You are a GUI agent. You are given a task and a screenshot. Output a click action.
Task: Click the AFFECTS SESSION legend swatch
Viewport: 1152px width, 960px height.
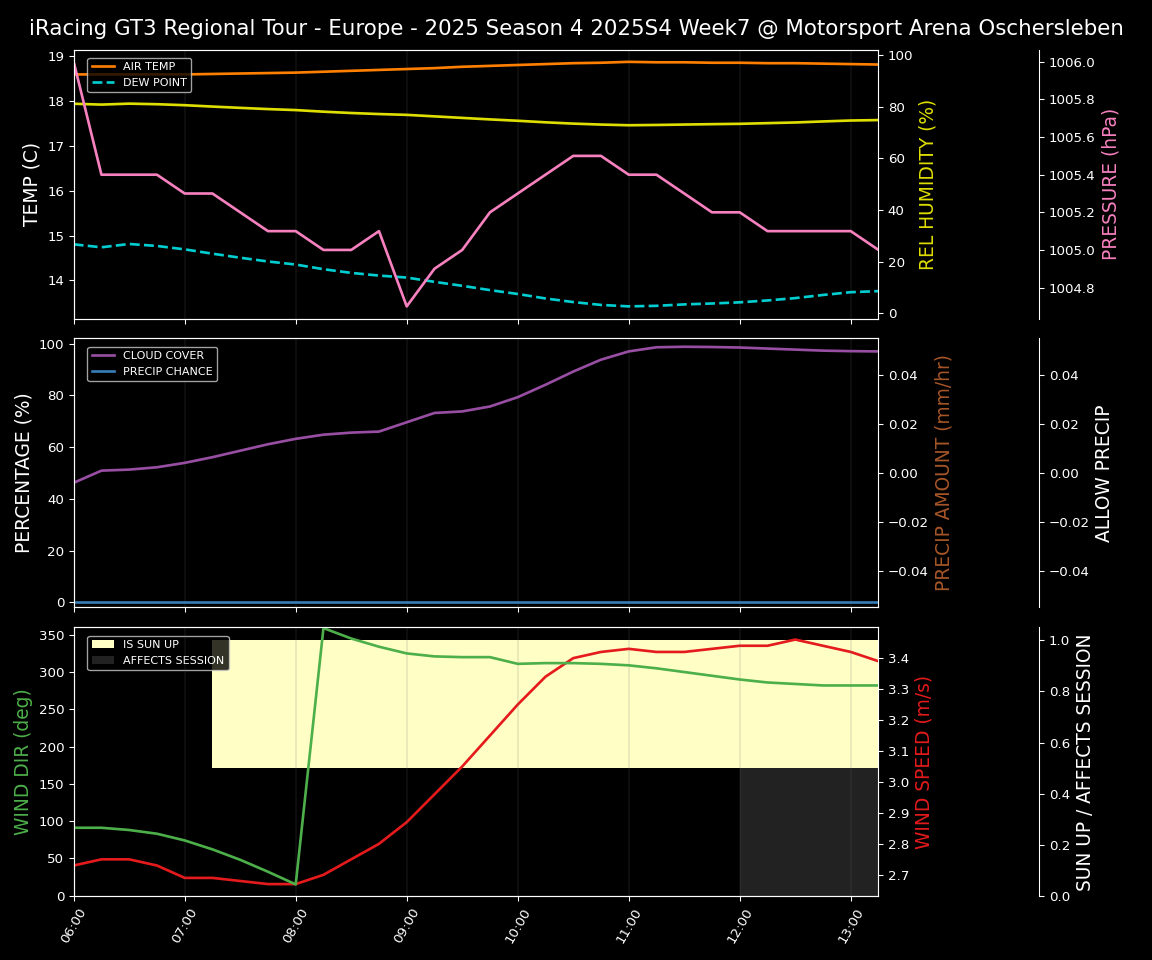(x=104, y=661)
